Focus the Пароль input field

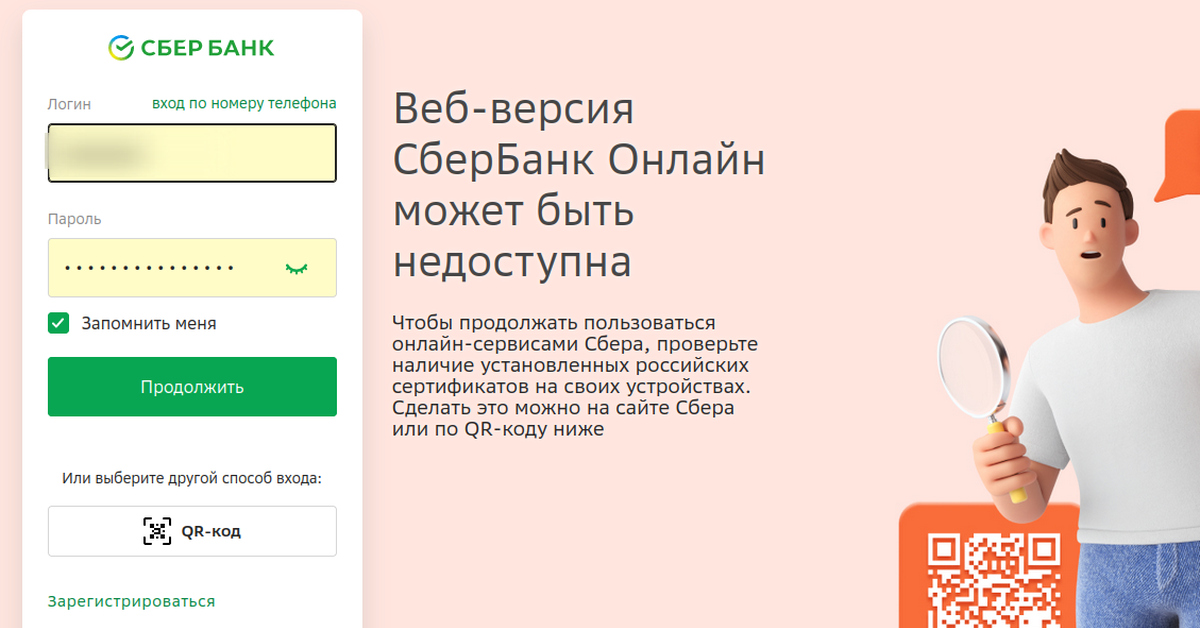coord(192,267)
